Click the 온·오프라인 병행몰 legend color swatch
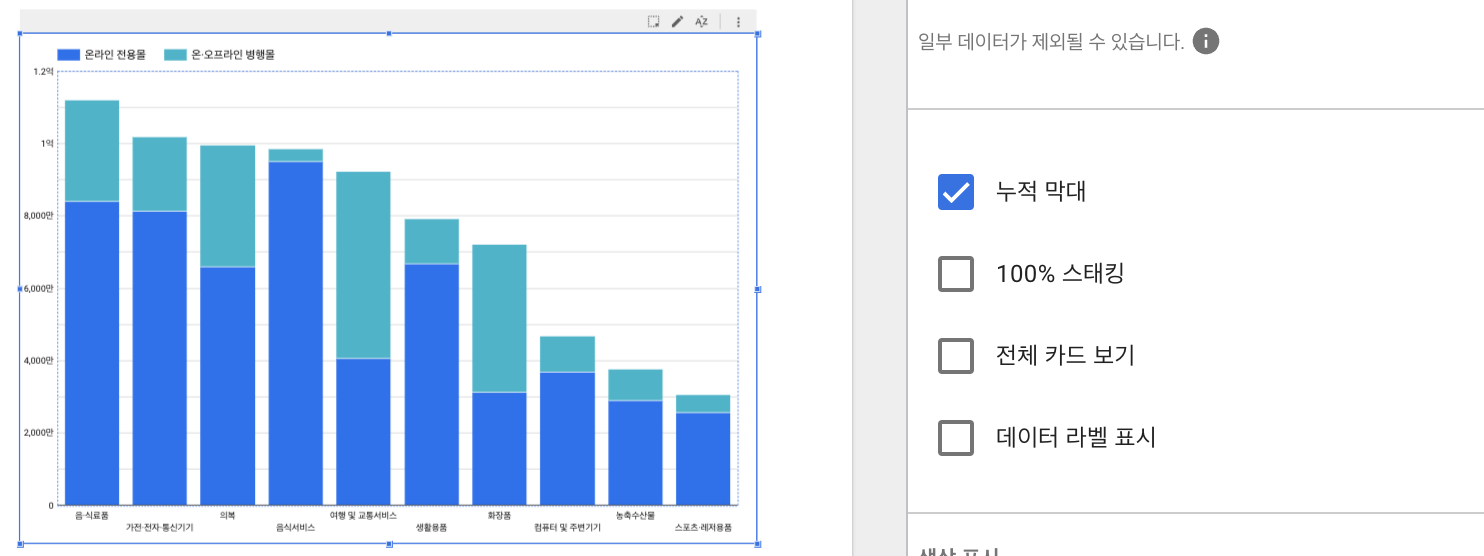The width and height of the screenshot is (1484, 556). 175,55
